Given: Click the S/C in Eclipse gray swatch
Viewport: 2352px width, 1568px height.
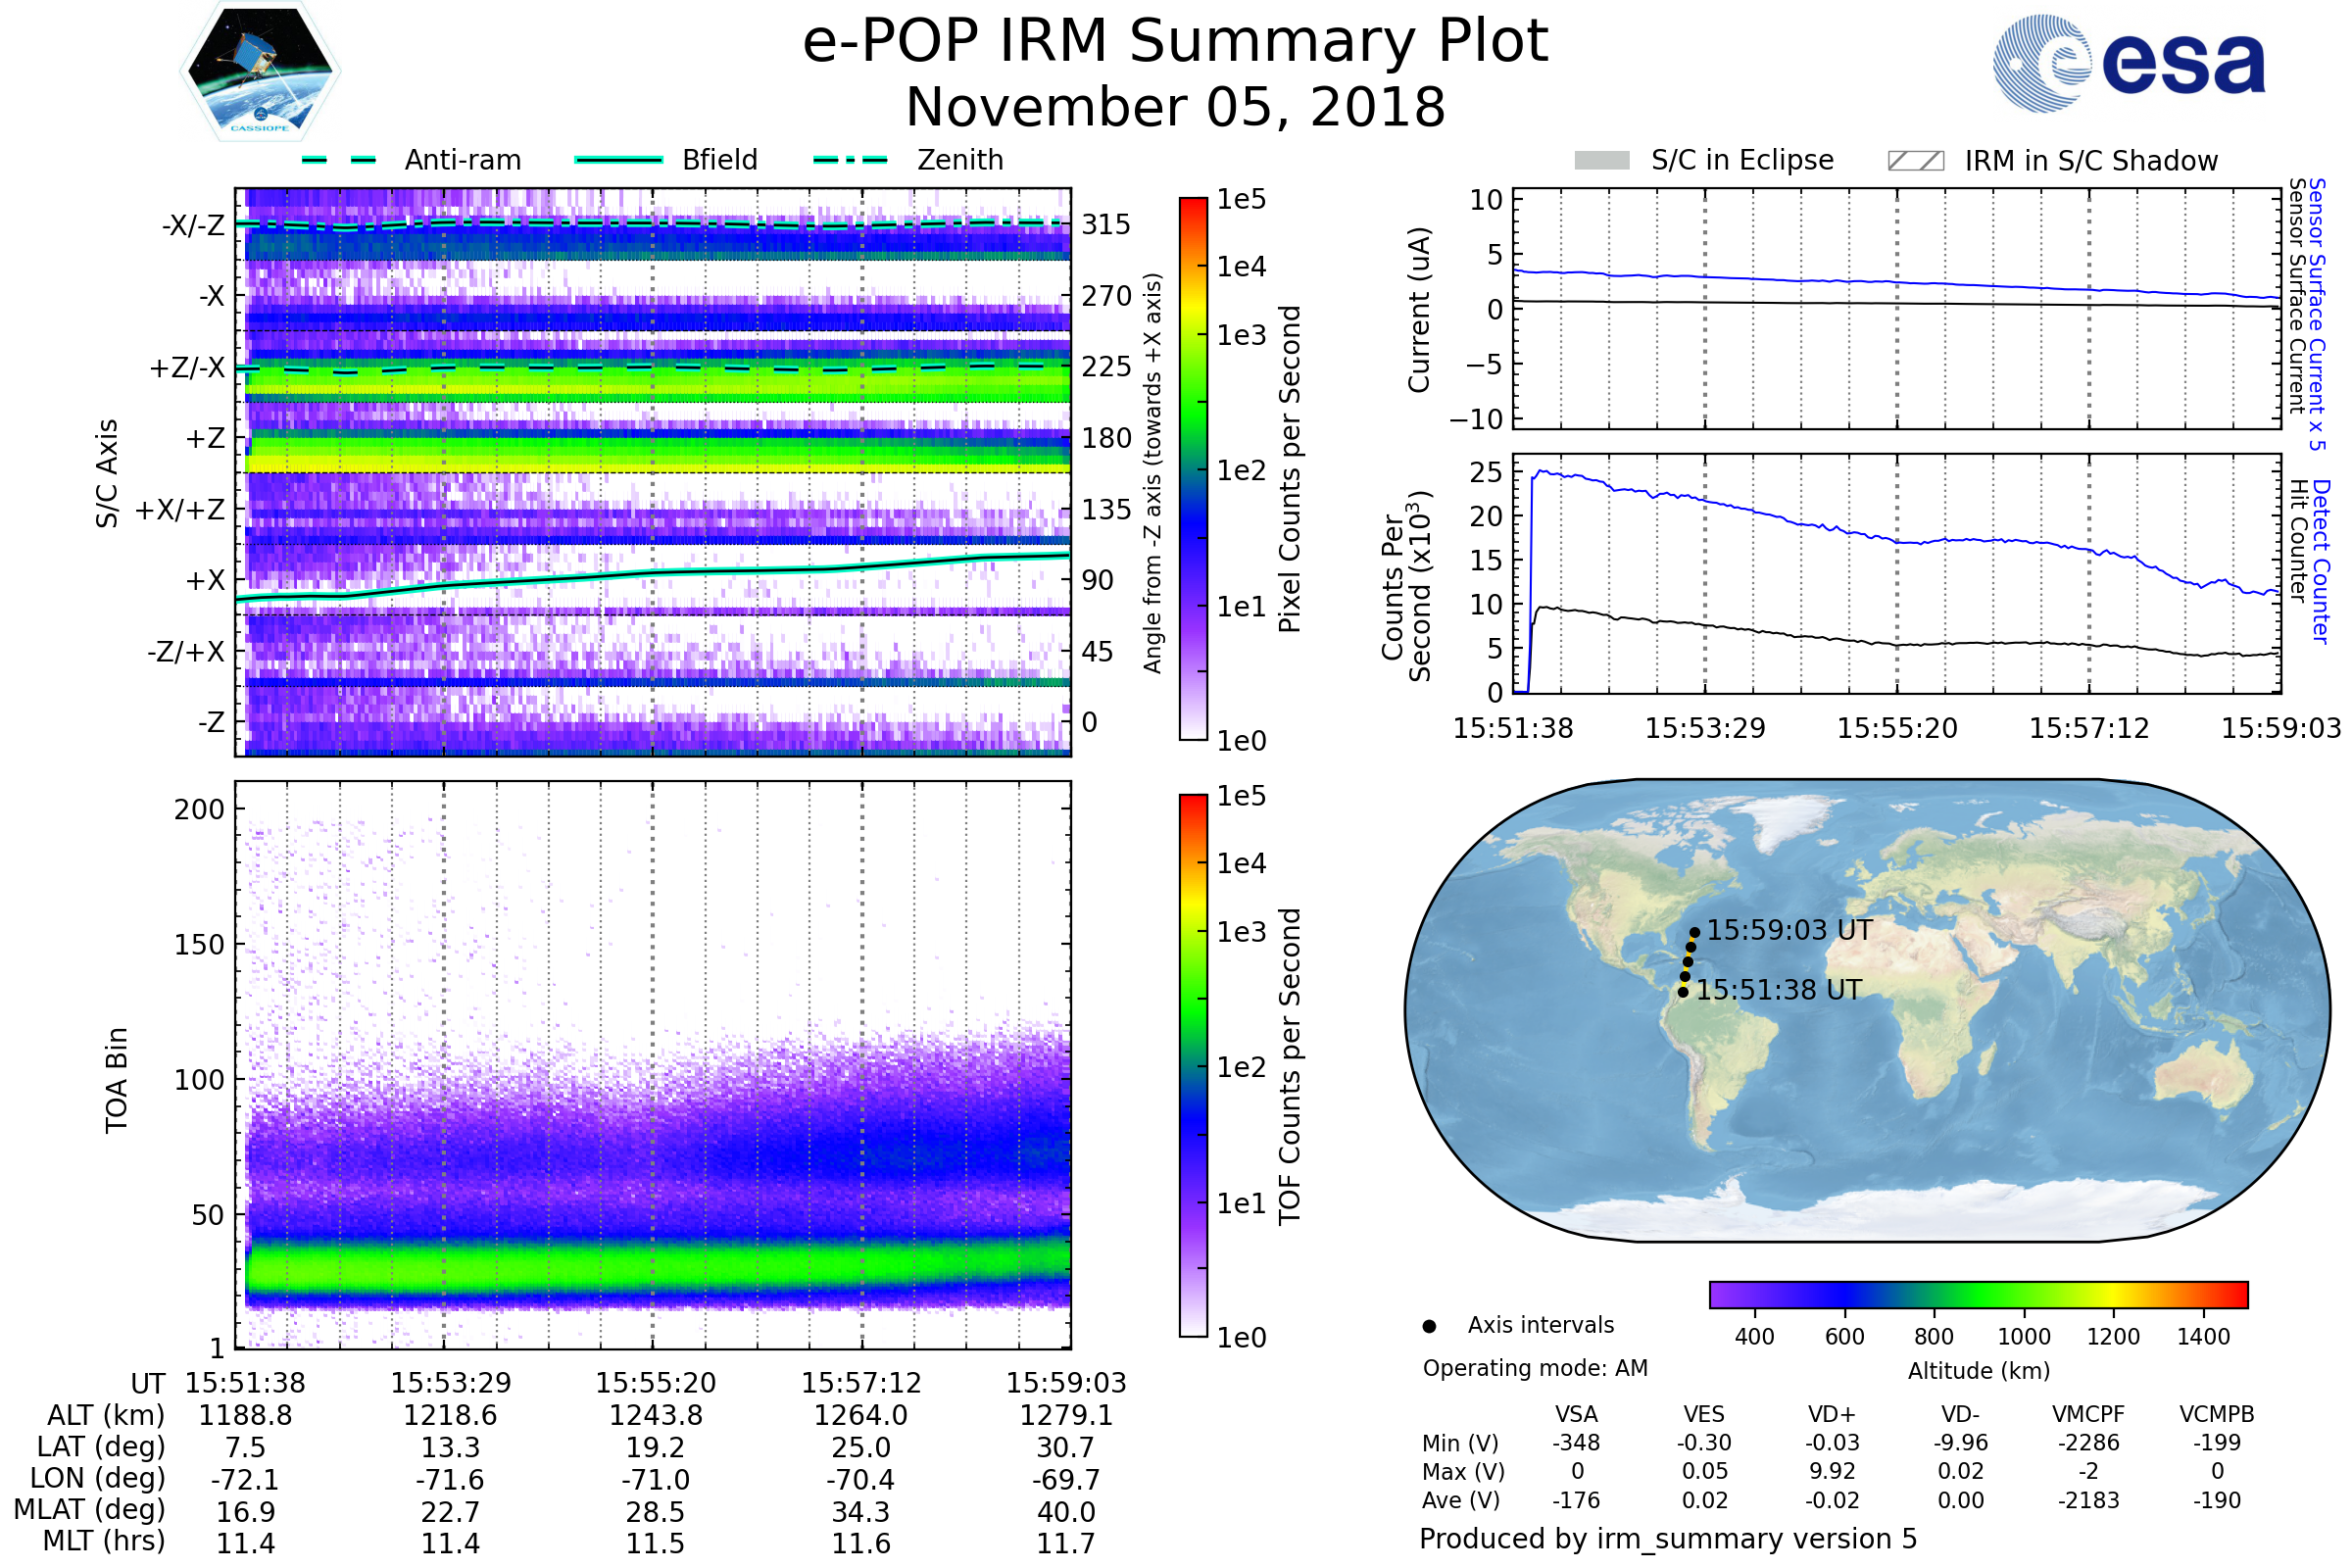Looking at the screenshot, I should (x=1601, y=161).
